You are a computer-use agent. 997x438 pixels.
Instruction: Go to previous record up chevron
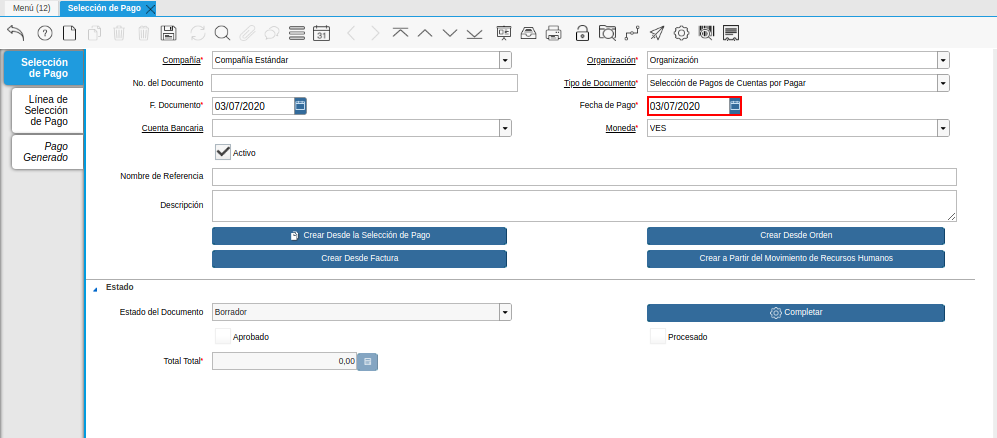click(425, 32)
